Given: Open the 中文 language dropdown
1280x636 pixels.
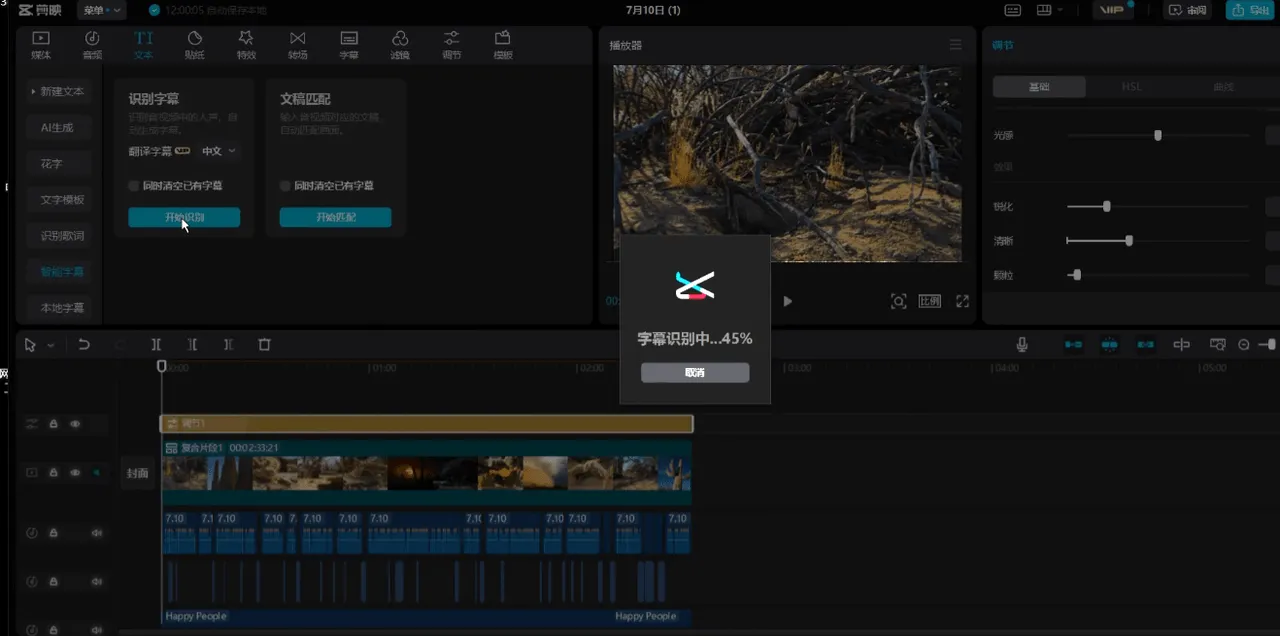Looking at the screenshot, I should (x=219, y=151).
